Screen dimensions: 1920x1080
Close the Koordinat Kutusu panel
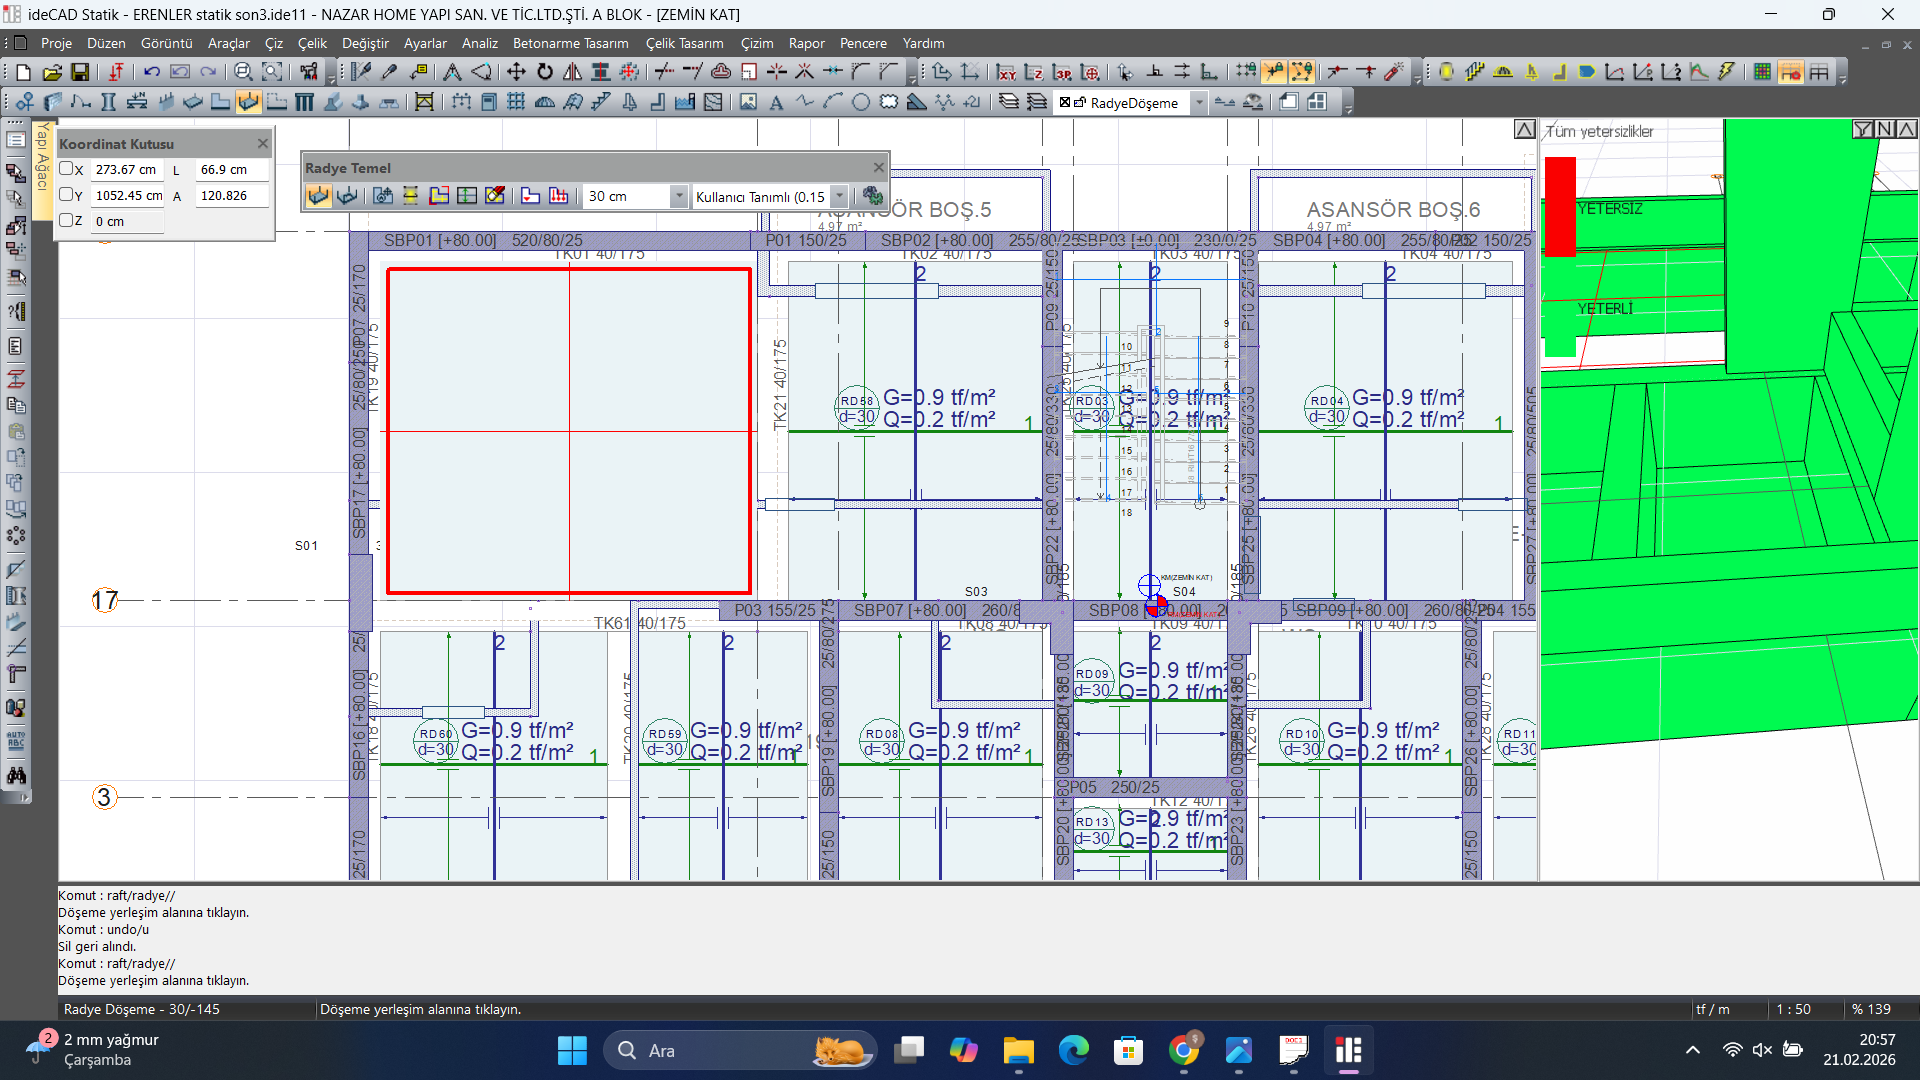click(x=263, y=143)
